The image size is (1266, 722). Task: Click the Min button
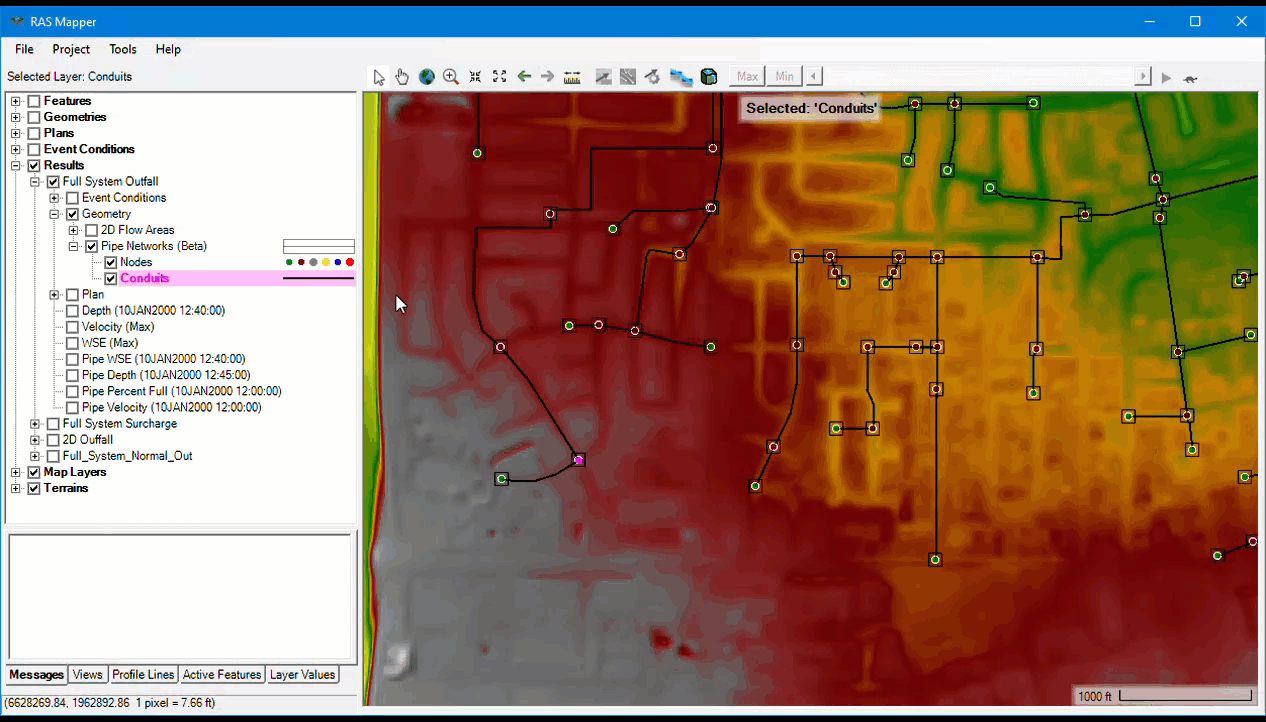click(784, 77)
